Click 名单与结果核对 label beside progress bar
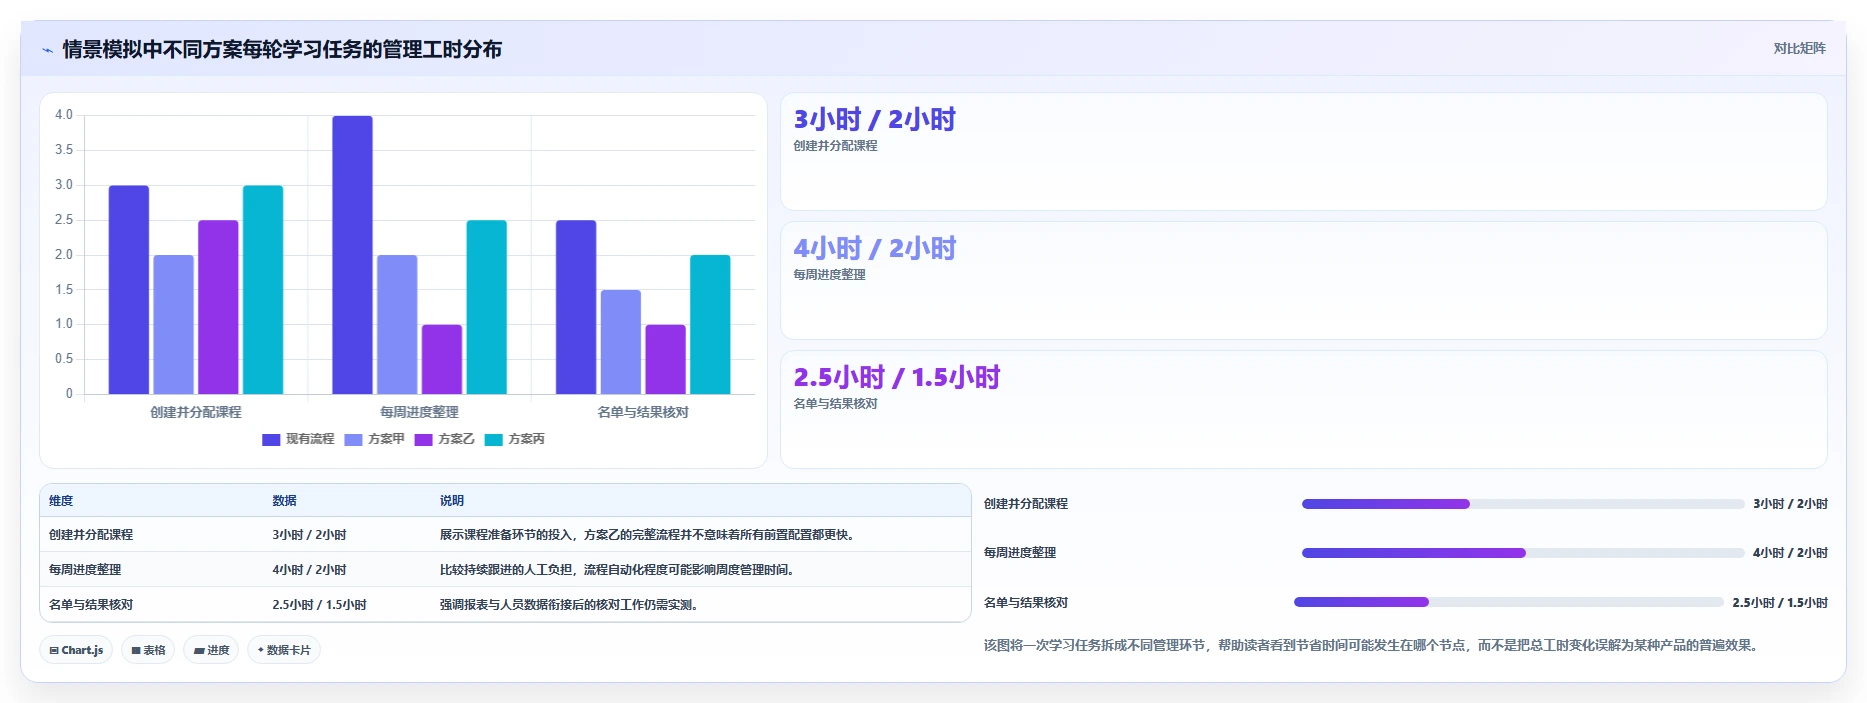 click(1026, 603)
